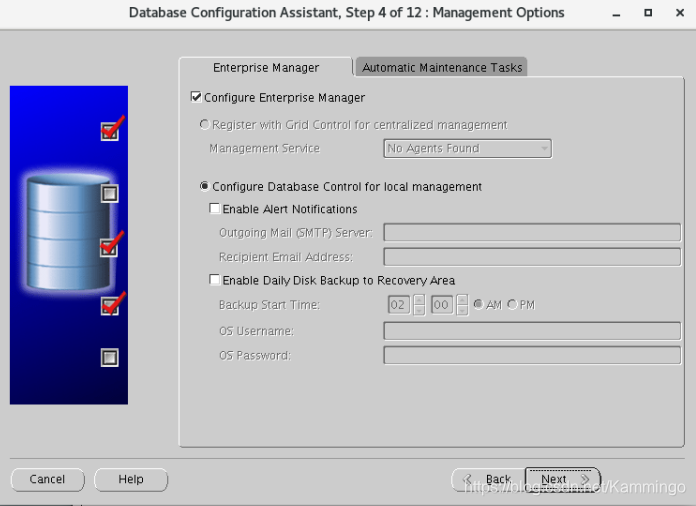Viewport: 696px width, 506px height.
Task: Select Register with Grid Control radio option
Action: coord(204,125)
